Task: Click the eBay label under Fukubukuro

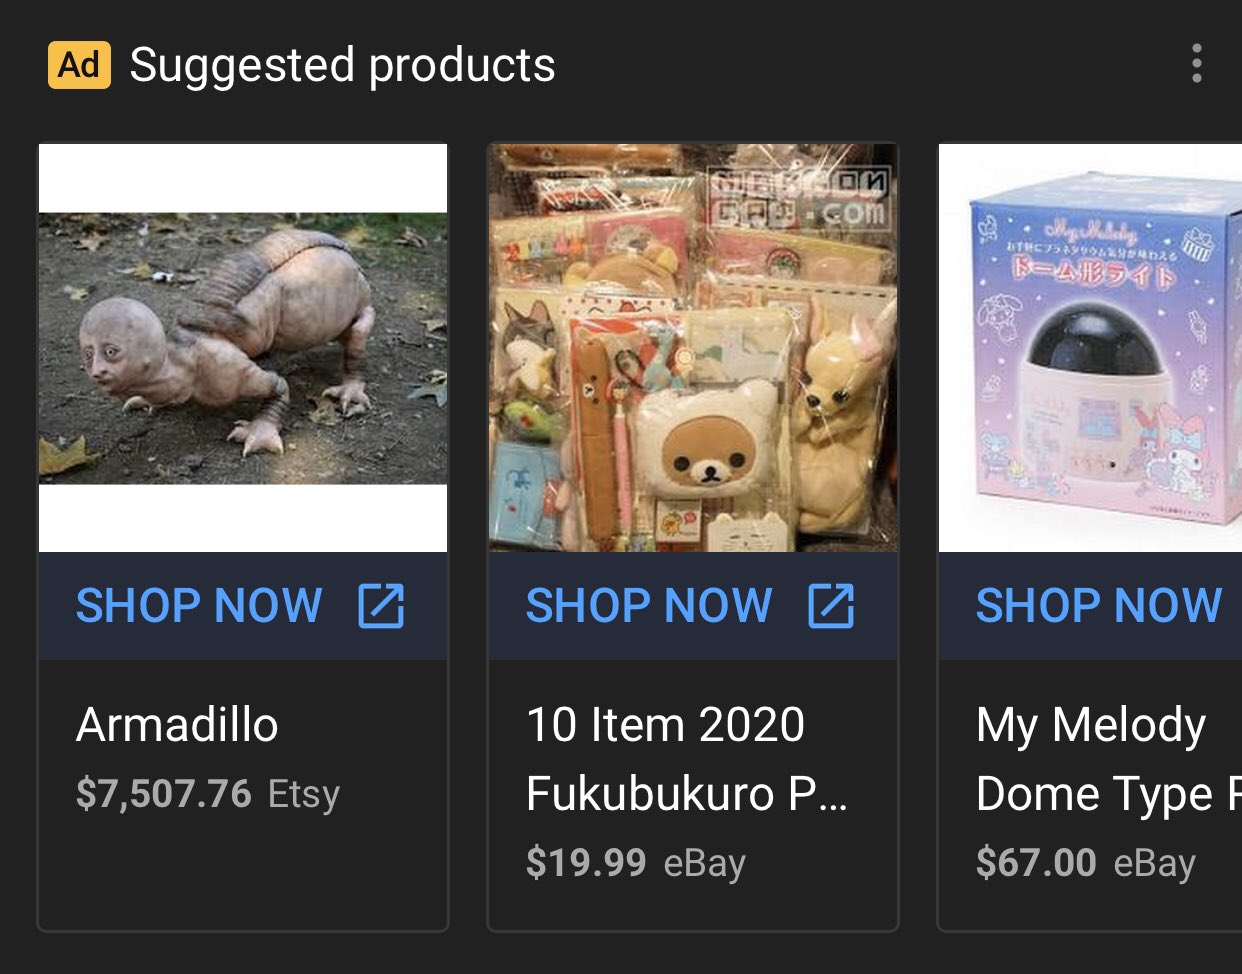Action: pyautogui.click(x=705, y=863)
